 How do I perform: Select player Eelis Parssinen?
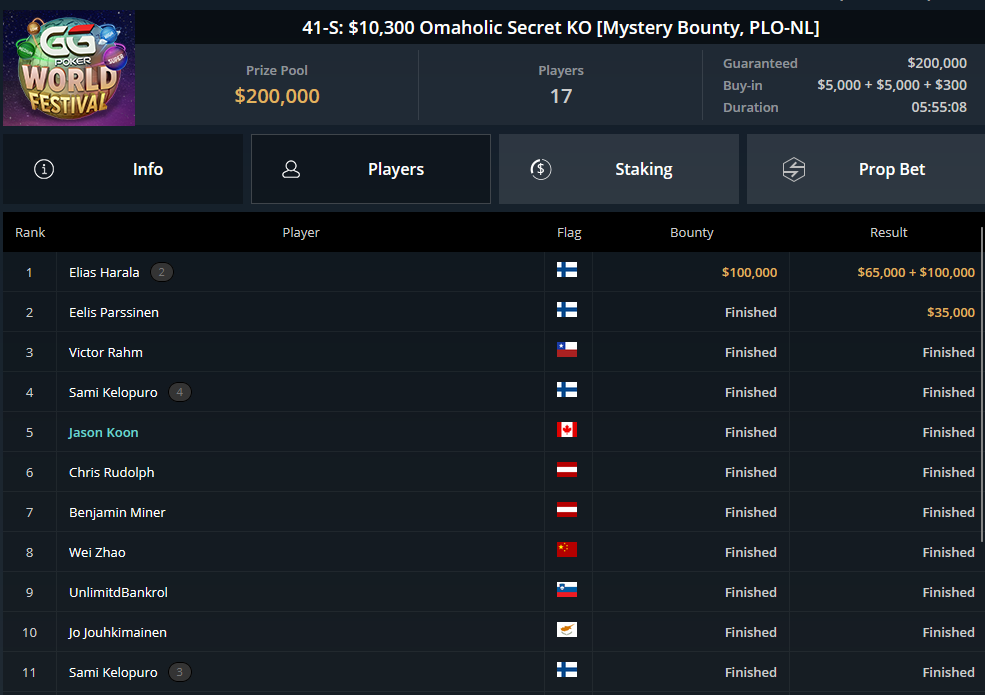click(114, 312)
